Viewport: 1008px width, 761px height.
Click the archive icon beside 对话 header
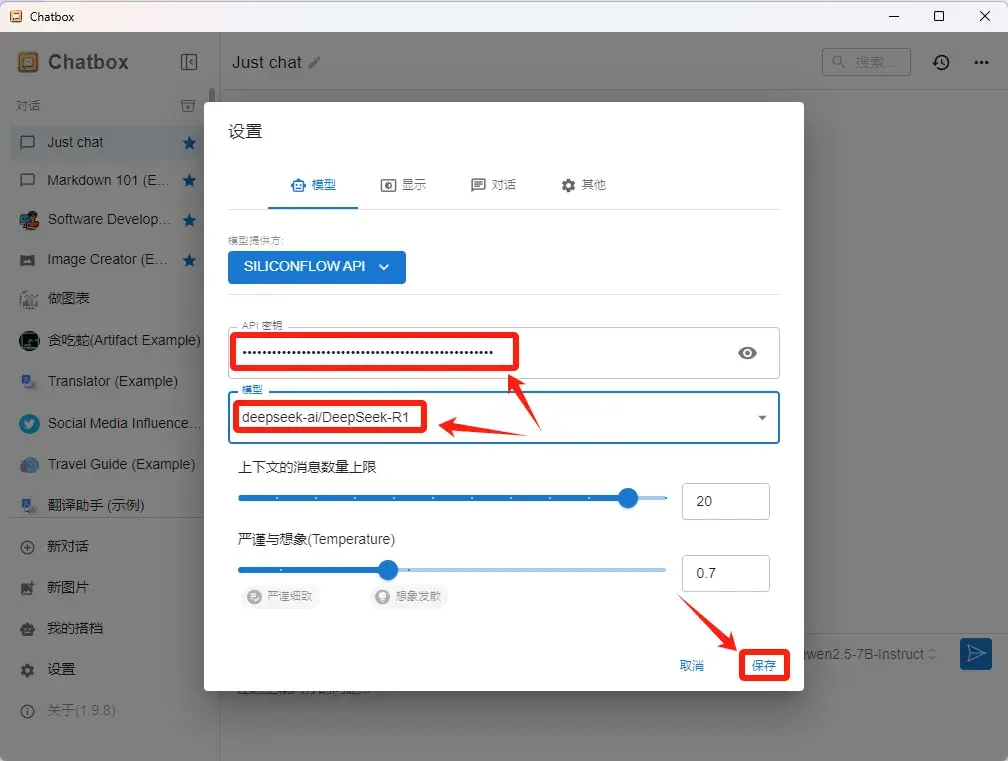point(188,105)
